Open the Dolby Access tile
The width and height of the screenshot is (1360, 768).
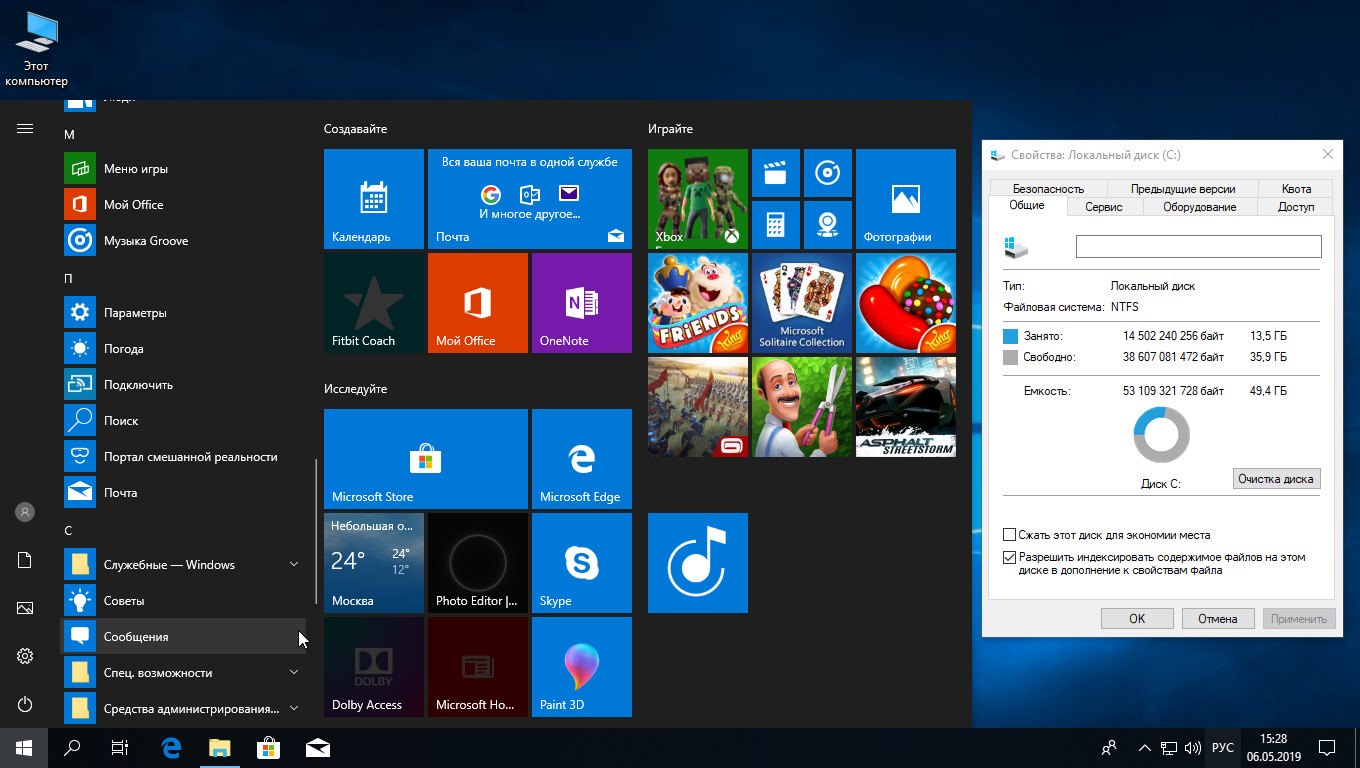(x=374, y=667)
